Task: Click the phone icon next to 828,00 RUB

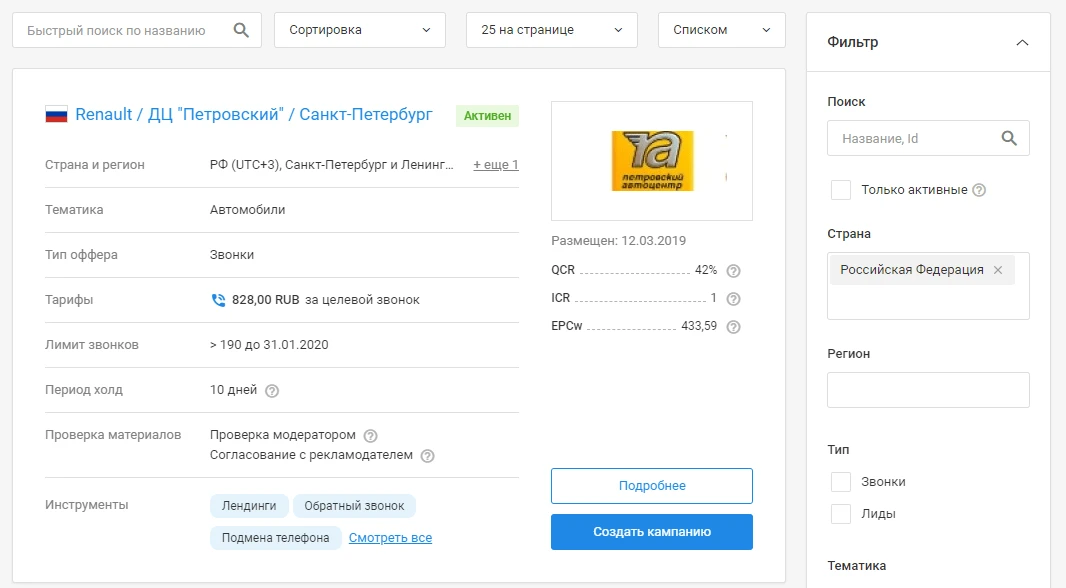Action: tap(218, 300)
